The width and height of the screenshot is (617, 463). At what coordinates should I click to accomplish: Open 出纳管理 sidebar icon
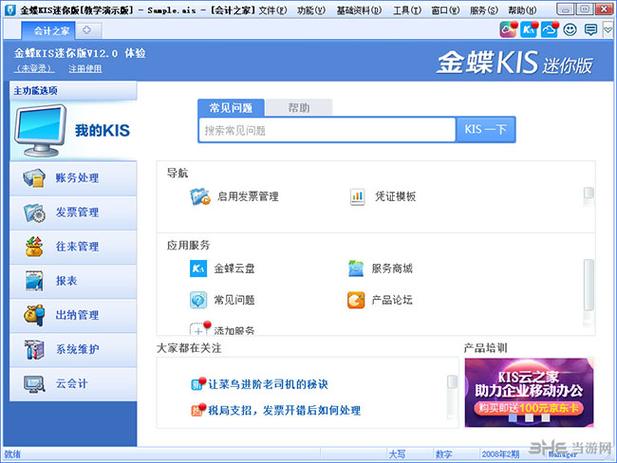point(34,315)
